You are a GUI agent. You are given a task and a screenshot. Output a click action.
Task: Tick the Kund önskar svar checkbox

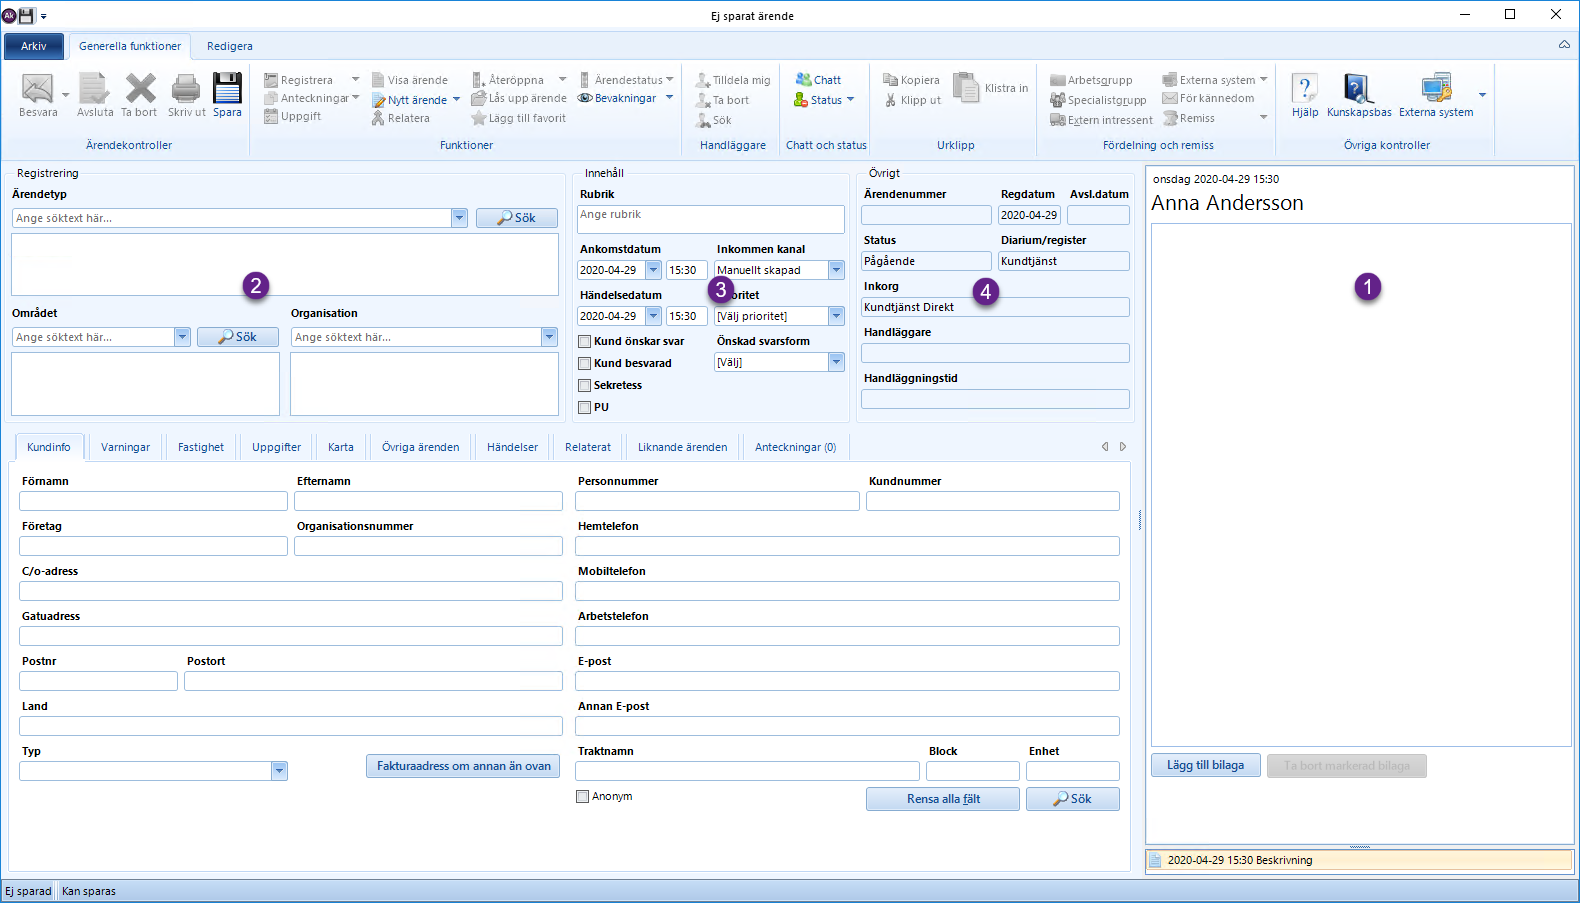(585, 342)
